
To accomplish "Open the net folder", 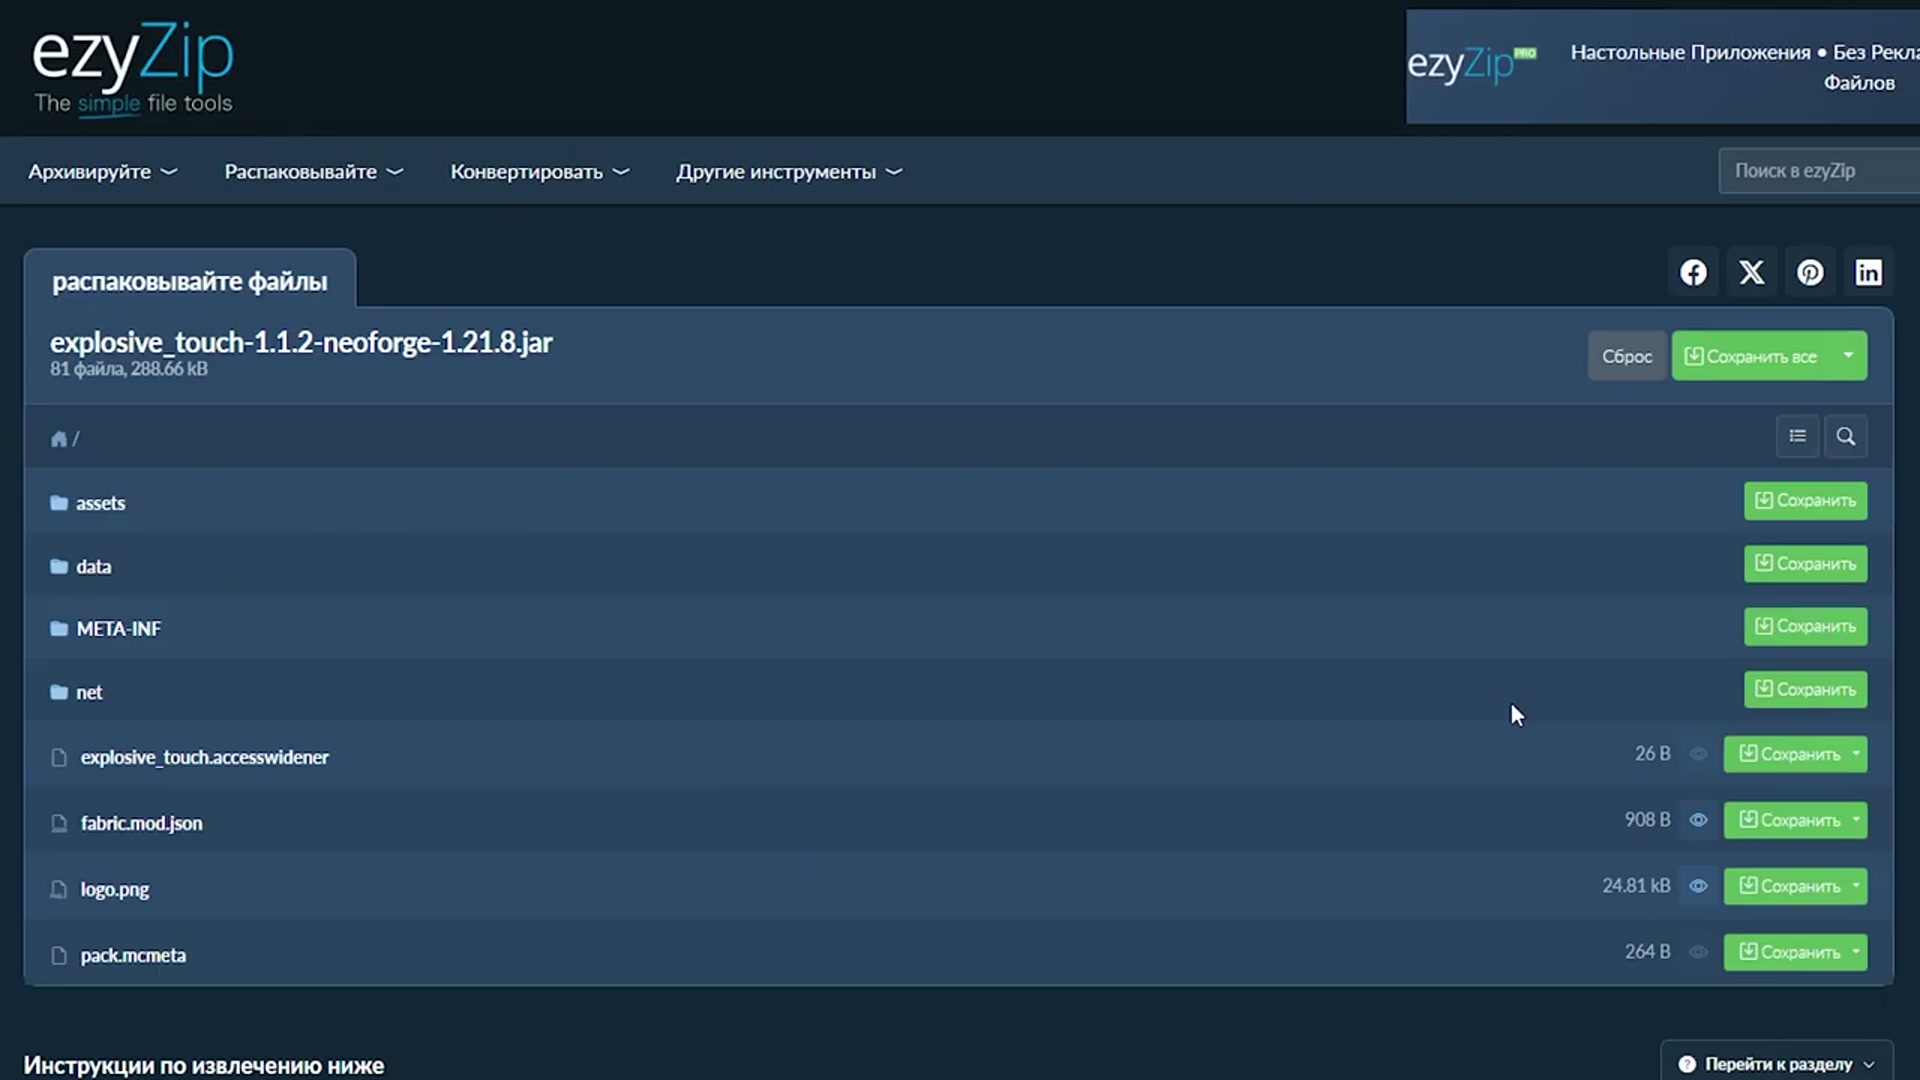I will 89,693.
